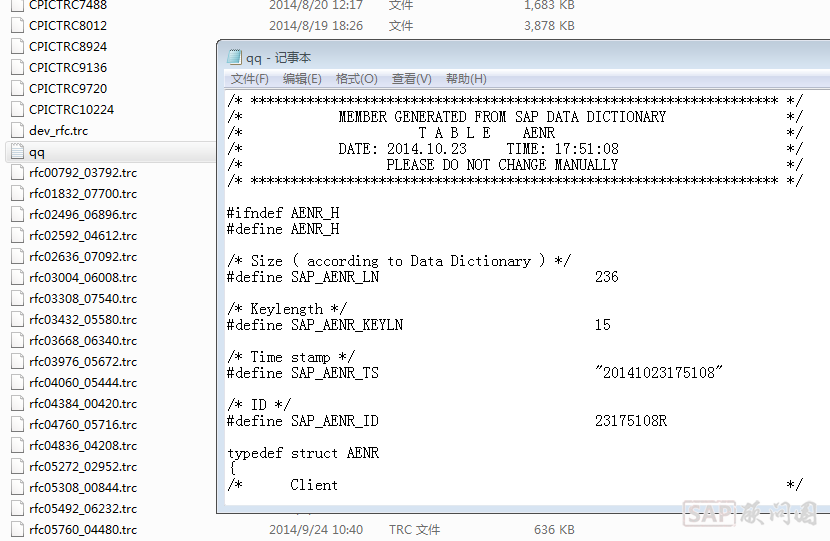Viewport: 830px width, 541px height.
Task: Select file name CPICTRC10224 in the list
Action: tap(71, 110)
